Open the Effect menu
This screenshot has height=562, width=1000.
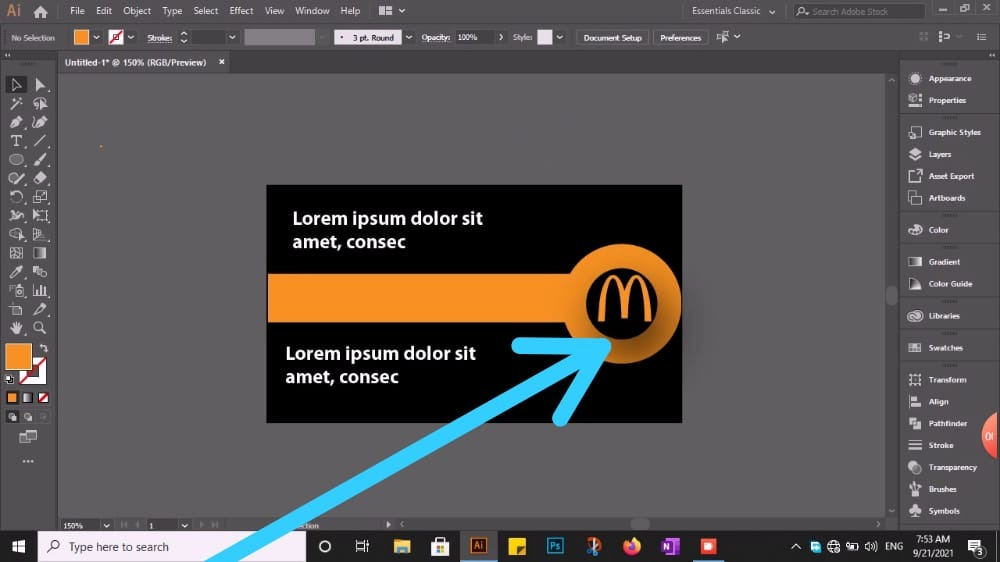click(241, 11)
